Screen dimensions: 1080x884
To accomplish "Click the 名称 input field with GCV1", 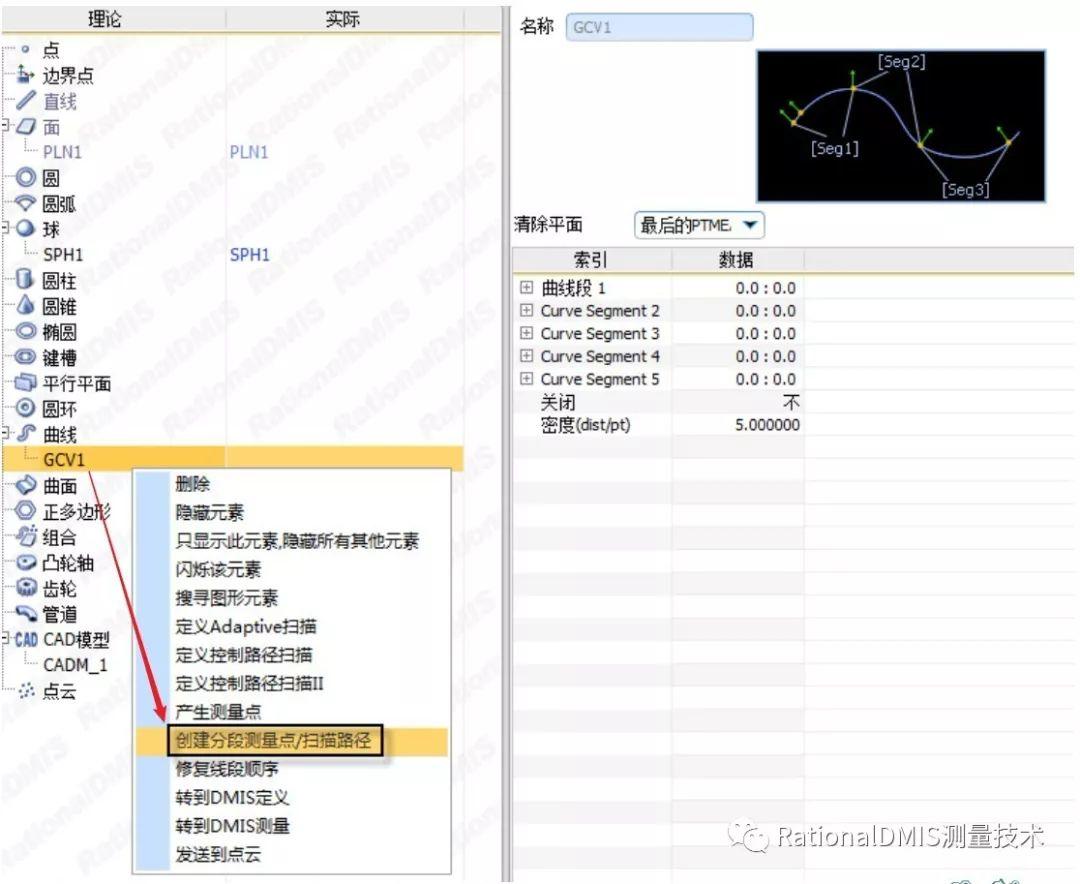I will (x=659, y=27).
